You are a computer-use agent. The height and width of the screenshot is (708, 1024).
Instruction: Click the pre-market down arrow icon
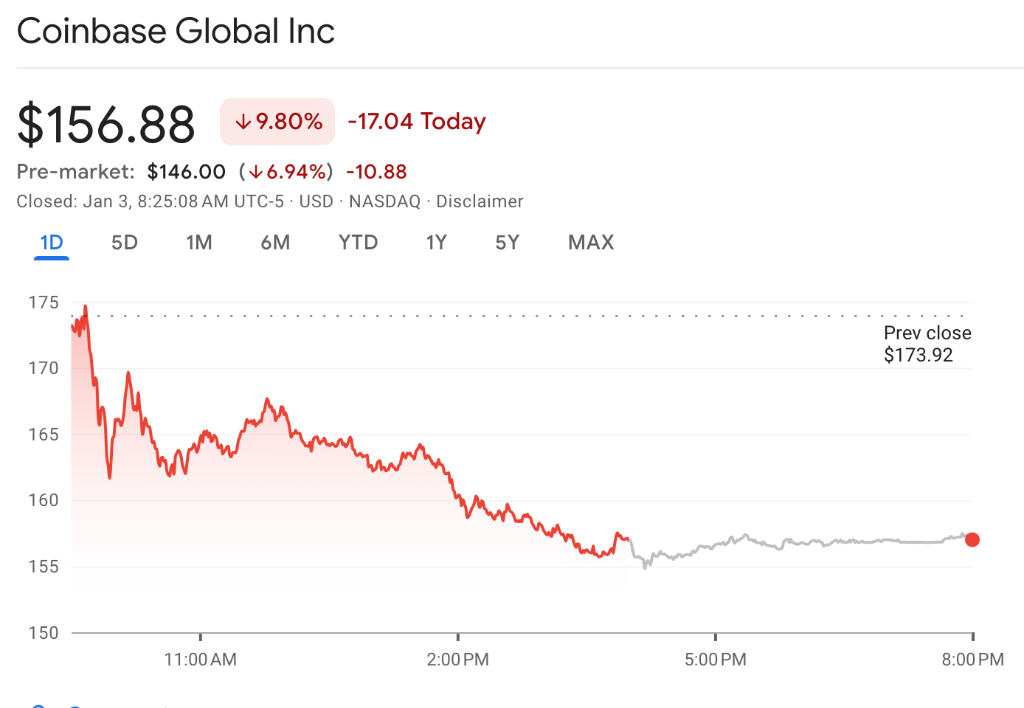click(256, 172)
